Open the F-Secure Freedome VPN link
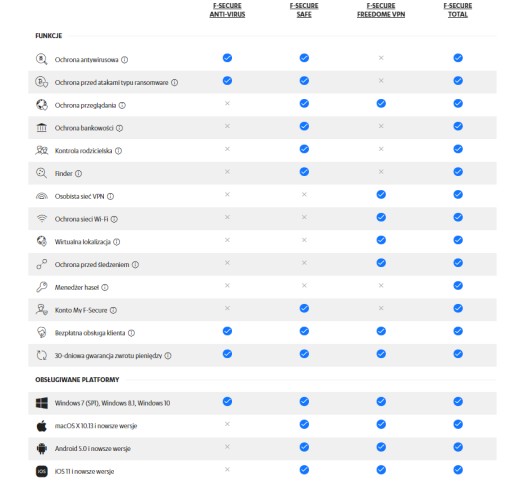 pyautogui.click(x=381, y=10)
